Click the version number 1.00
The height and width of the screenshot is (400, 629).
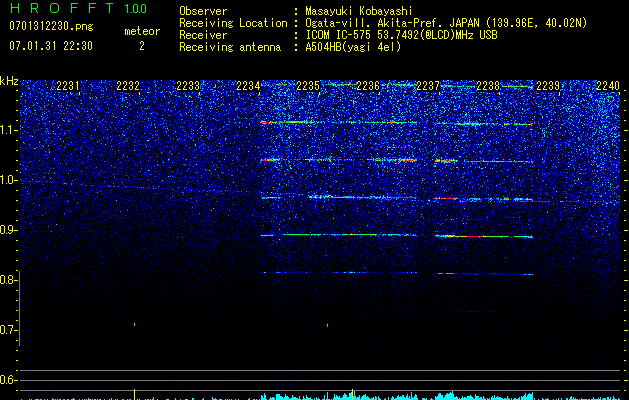coord(136,8)
